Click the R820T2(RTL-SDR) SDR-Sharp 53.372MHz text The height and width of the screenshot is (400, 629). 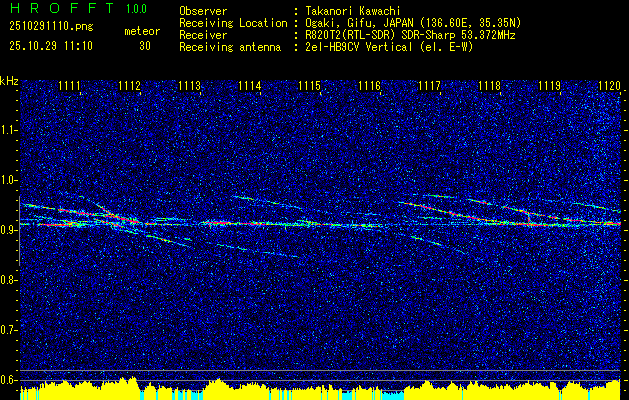click(x=410, y=35)
